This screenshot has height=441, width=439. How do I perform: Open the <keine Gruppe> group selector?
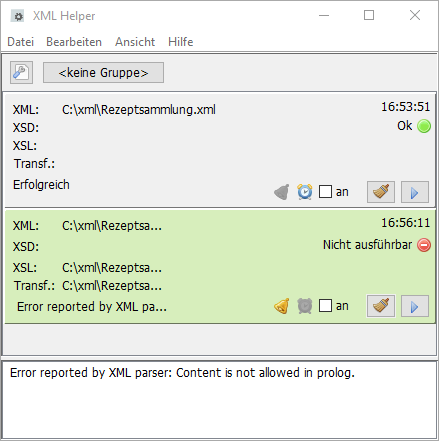103,72
